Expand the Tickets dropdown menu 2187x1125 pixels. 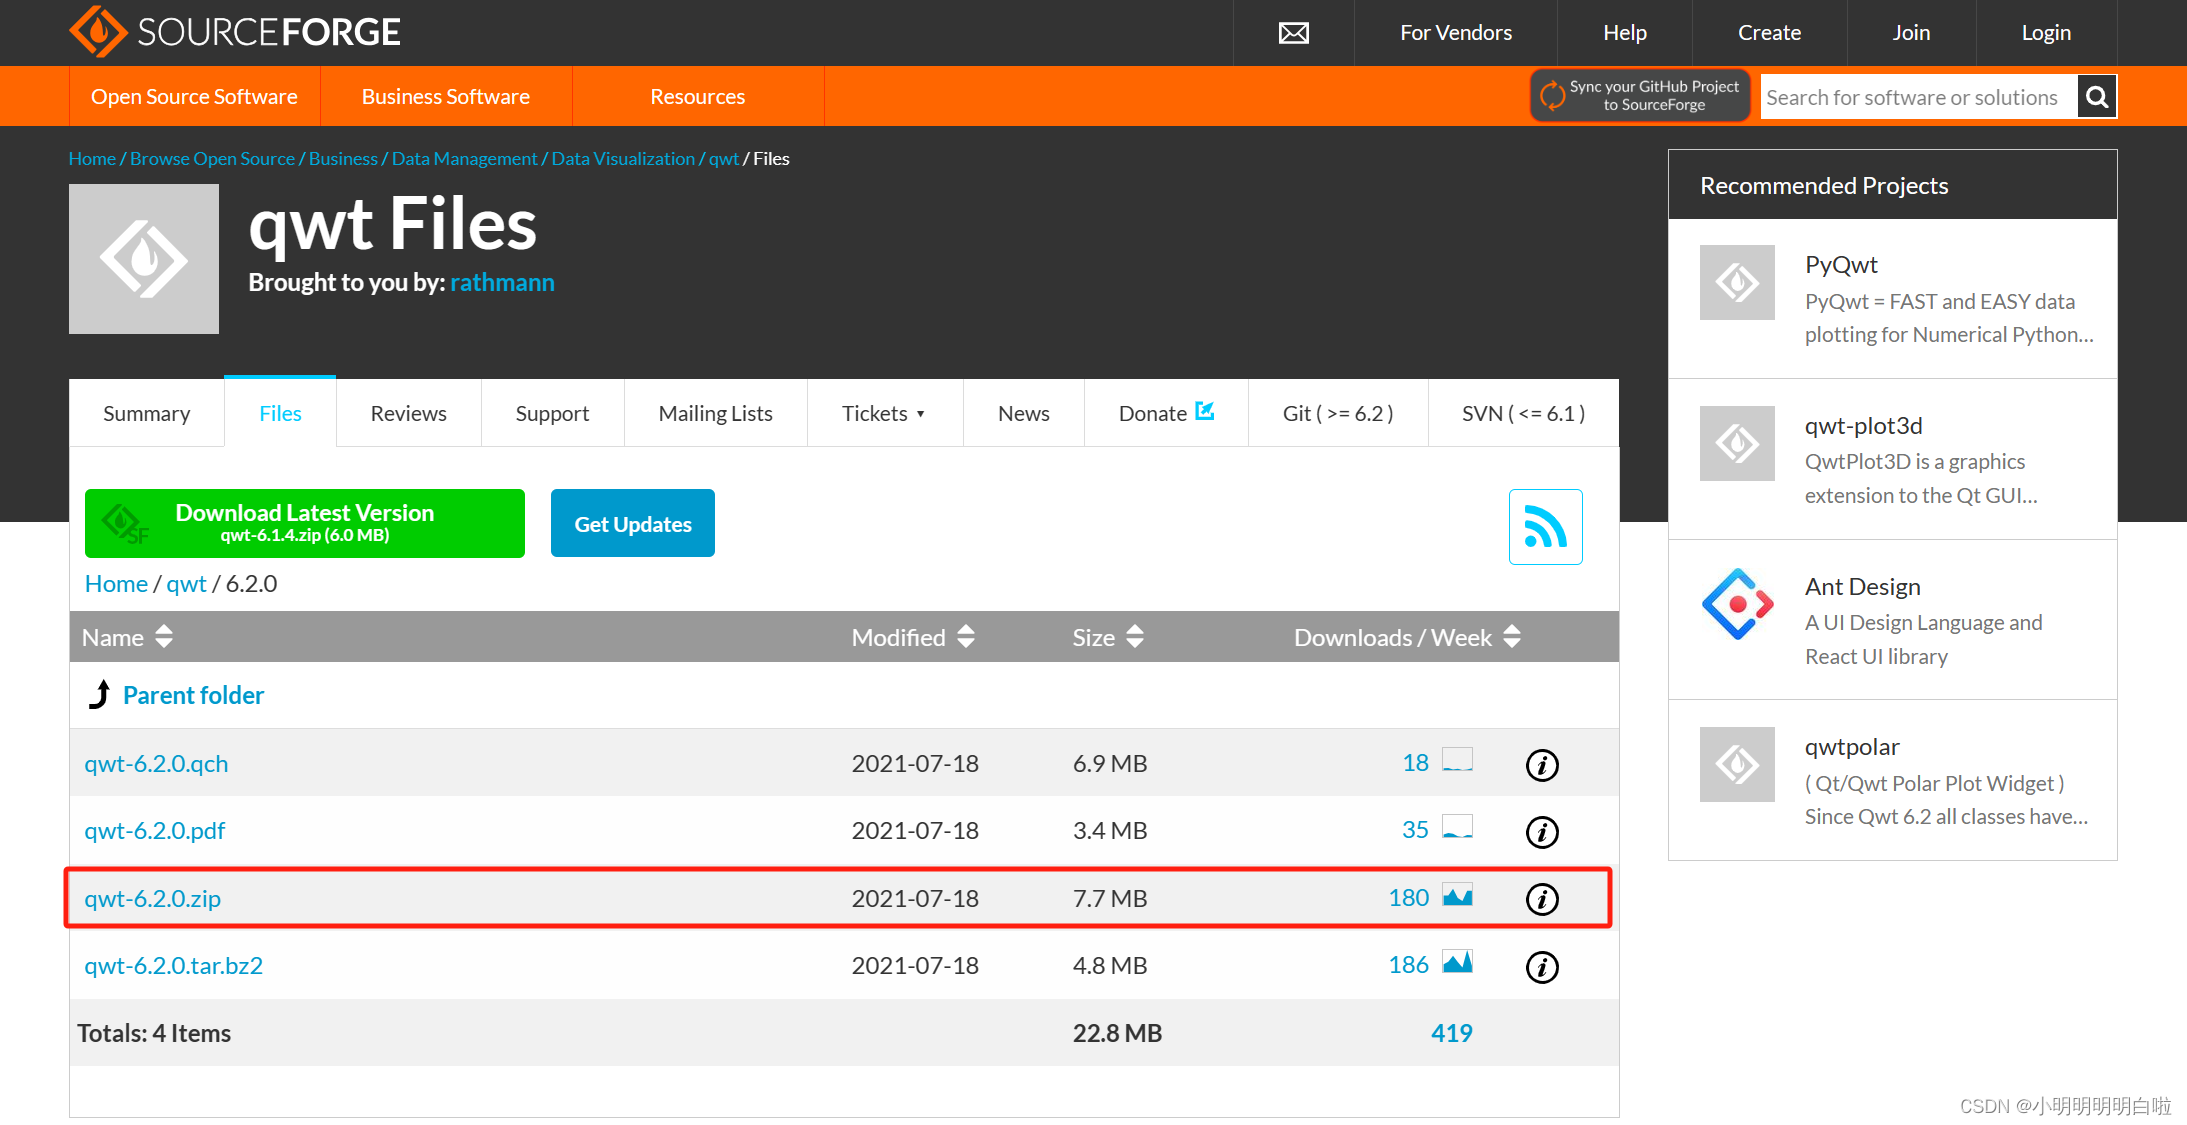(x=884, y=413)
